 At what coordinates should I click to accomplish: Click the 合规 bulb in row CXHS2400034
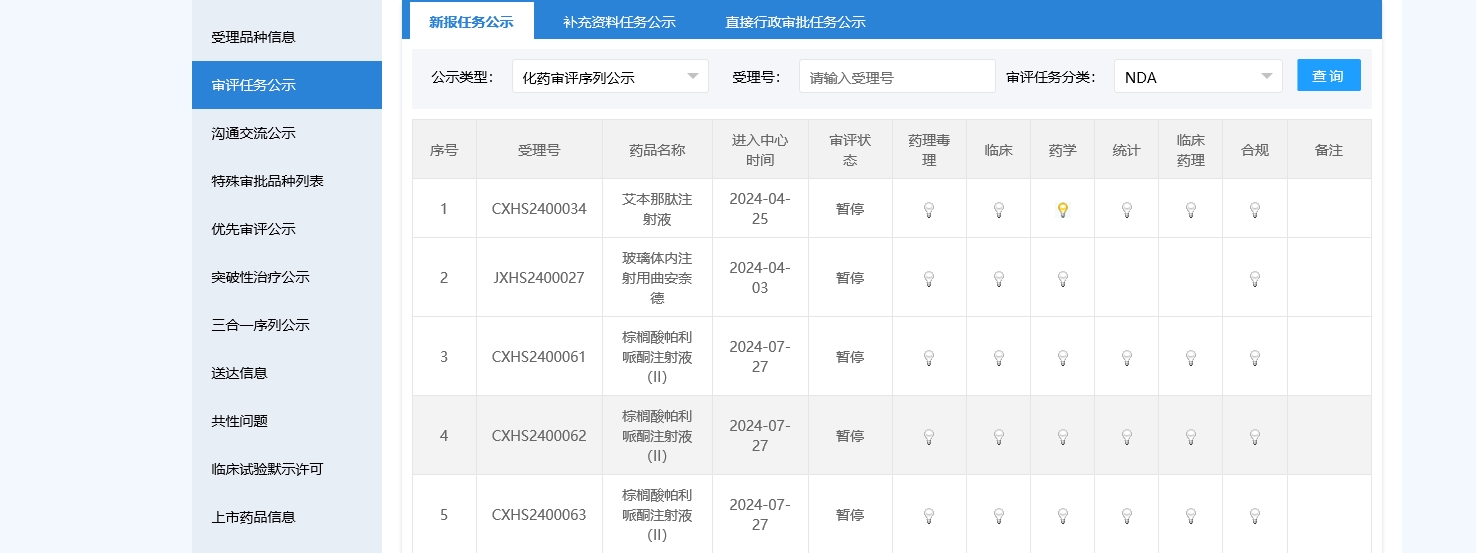tap(1255, 210)
